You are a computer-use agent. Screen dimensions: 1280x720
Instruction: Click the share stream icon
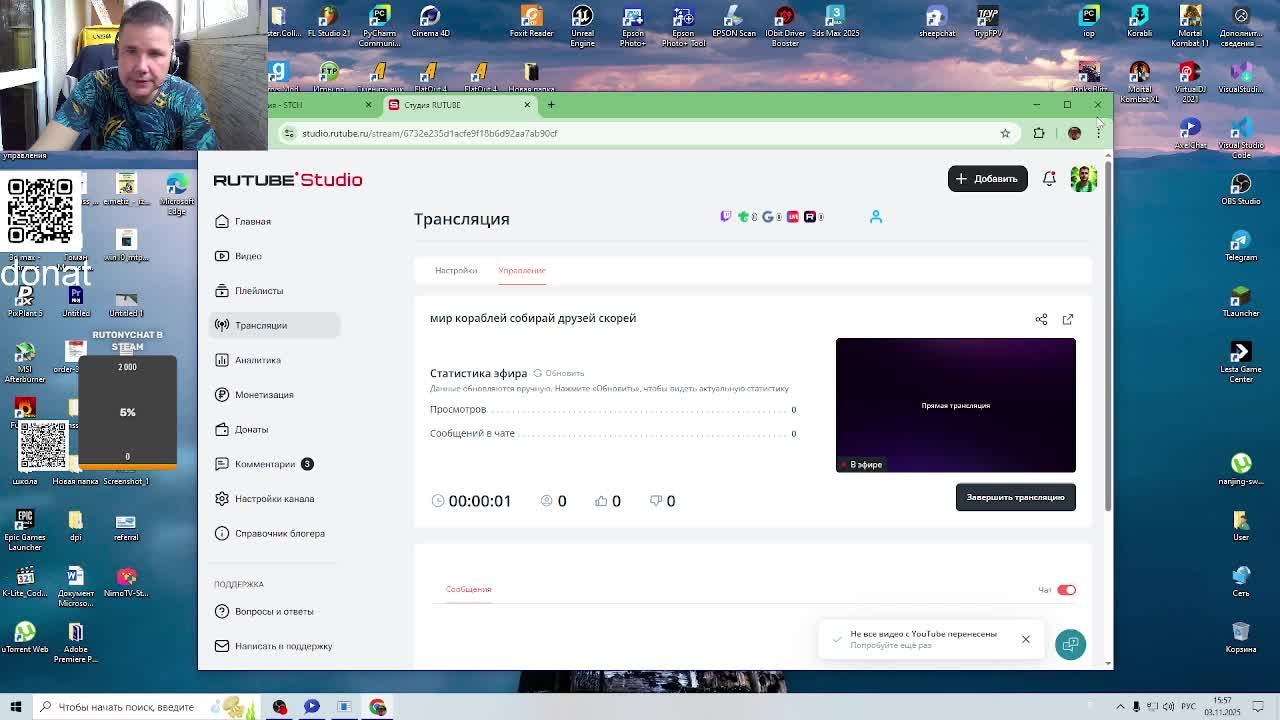coord(1041,319)
